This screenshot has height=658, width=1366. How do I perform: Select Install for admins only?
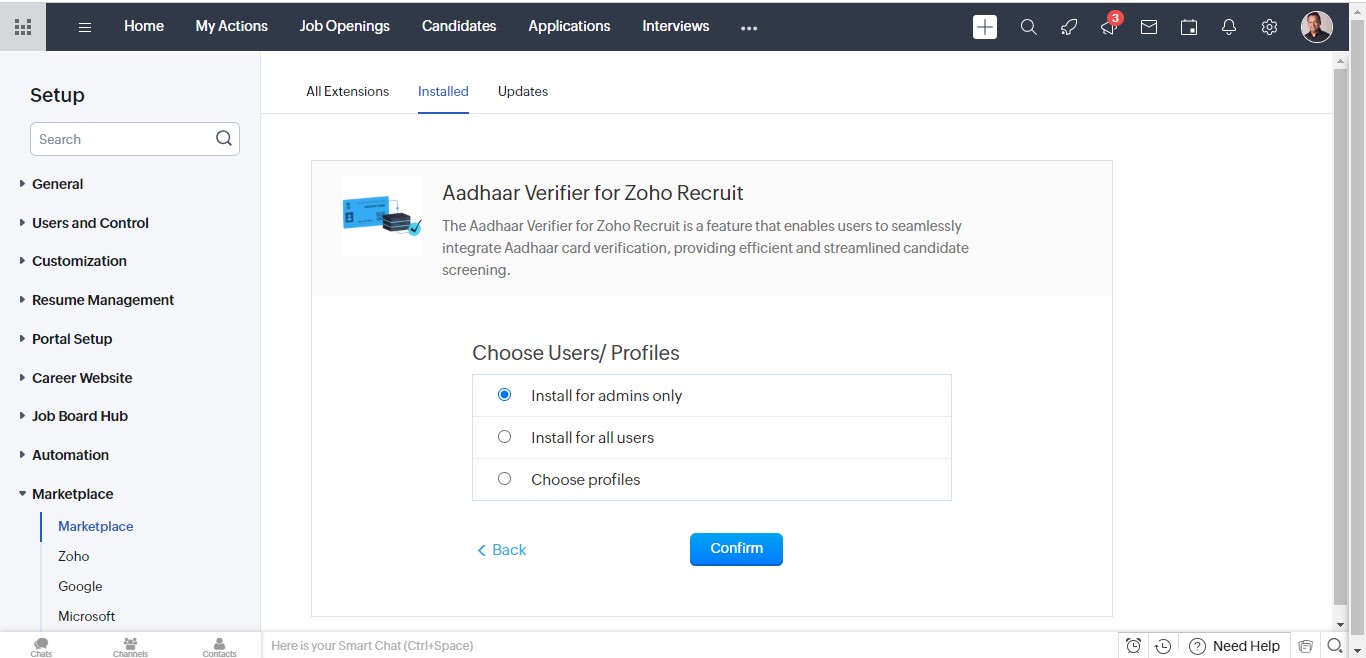pyautogui.click(x=504, y=395)
